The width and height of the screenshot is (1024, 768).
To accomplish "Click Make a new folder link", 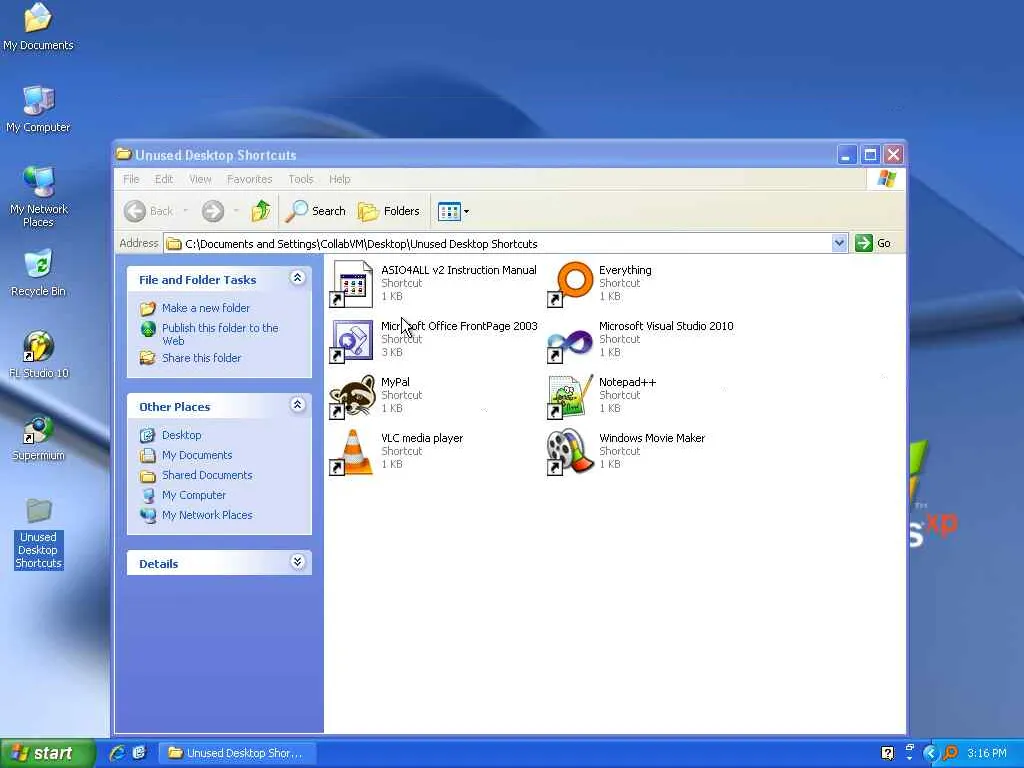I will coord(206,308).
